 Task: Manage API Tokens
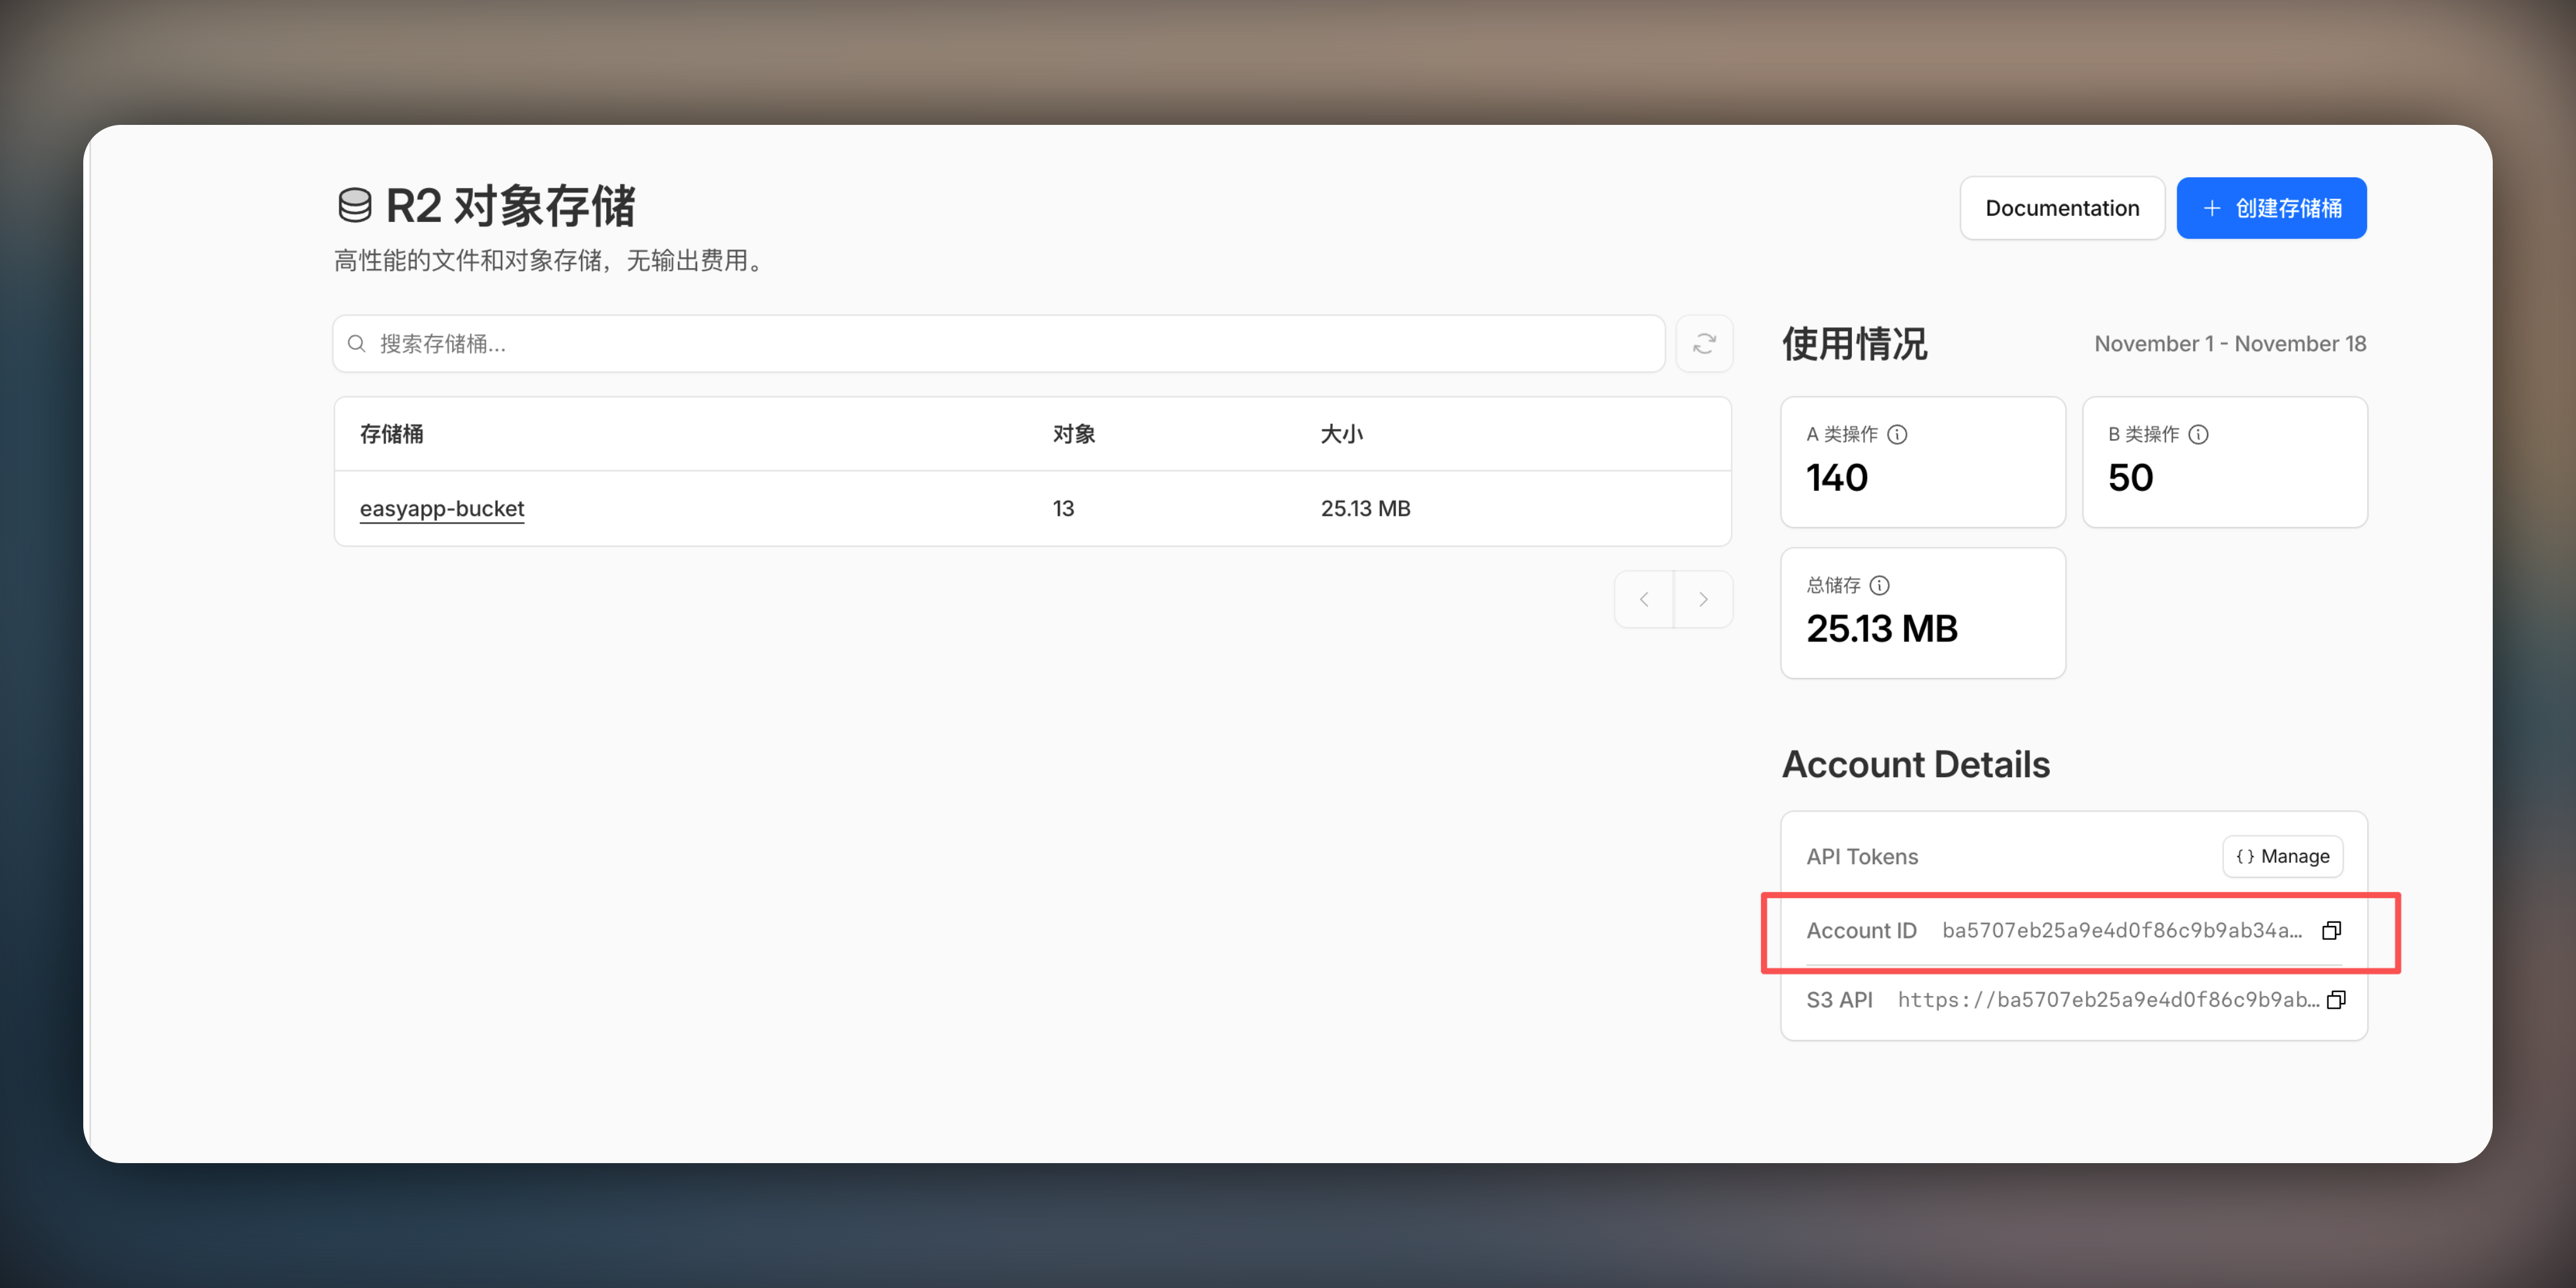[x=2282, y=857]
